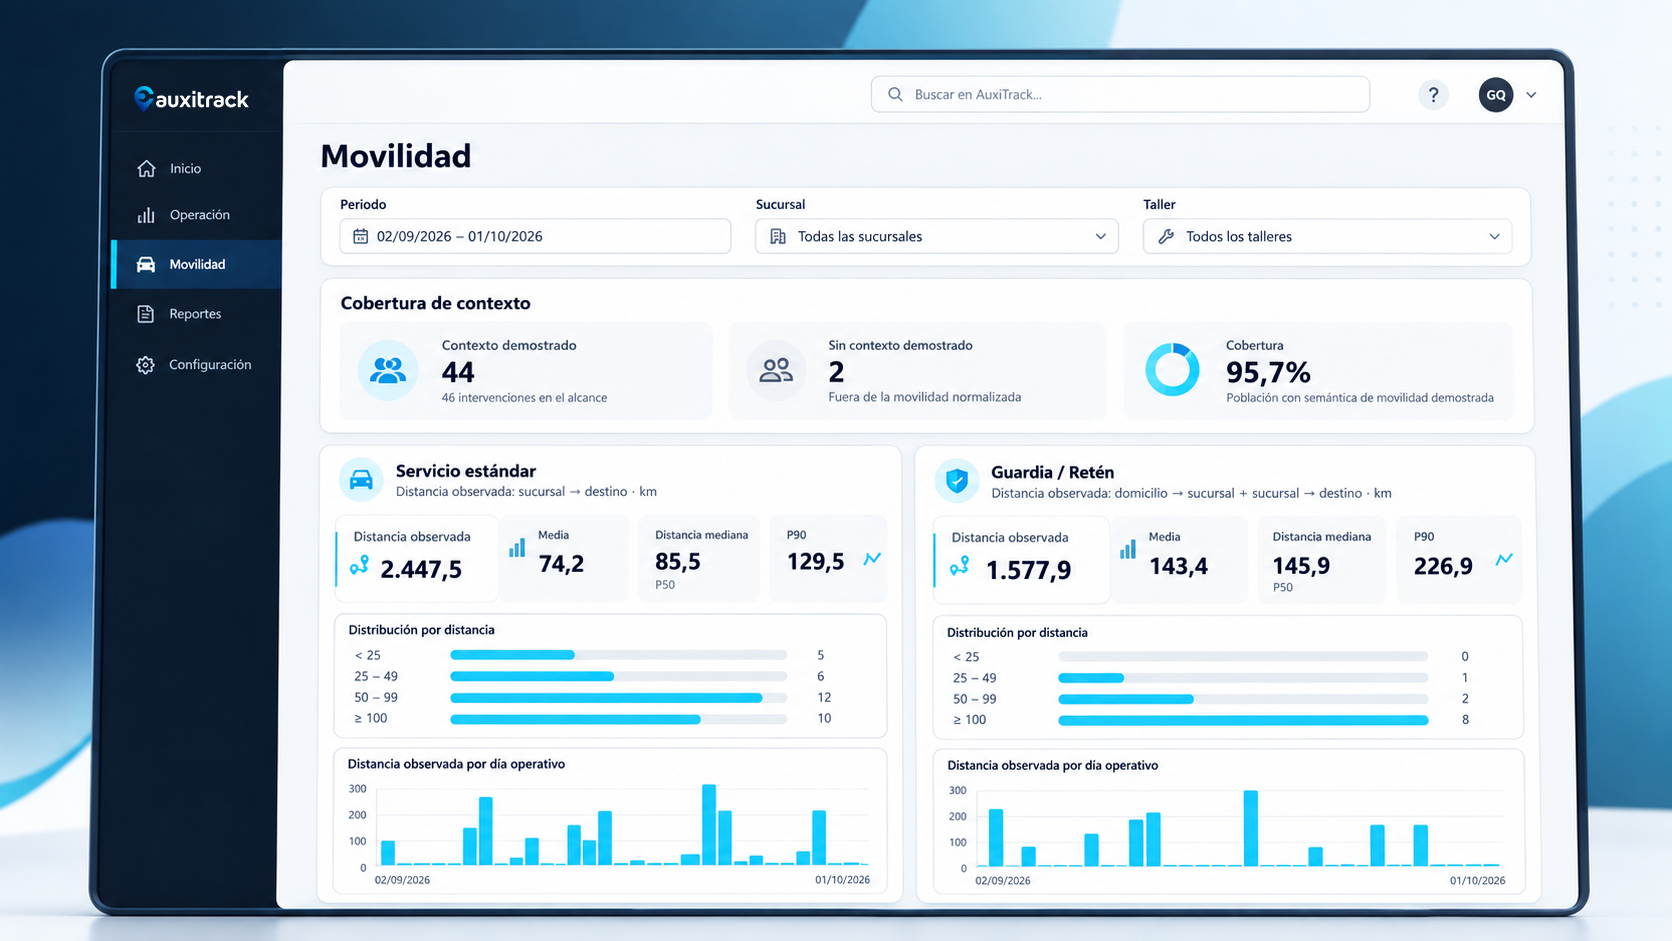This screenshot has width=1672, height=941.
Task: Focus the Buscar en AuxiTrack search field
Action: click(1120, 94)
